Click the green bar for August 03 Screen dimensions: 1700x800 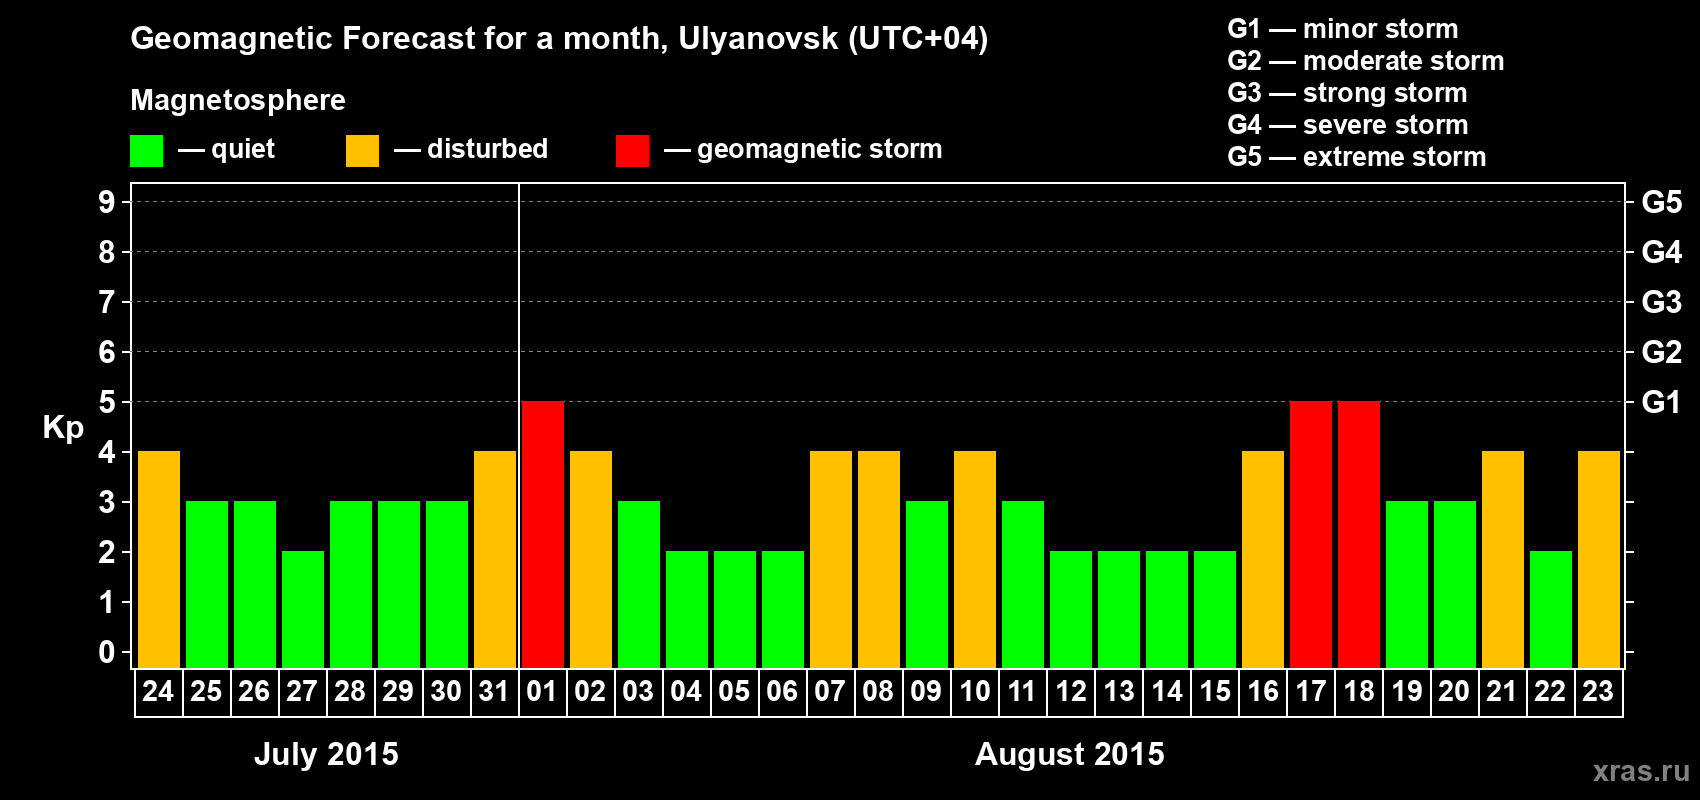tap(639, 584)
